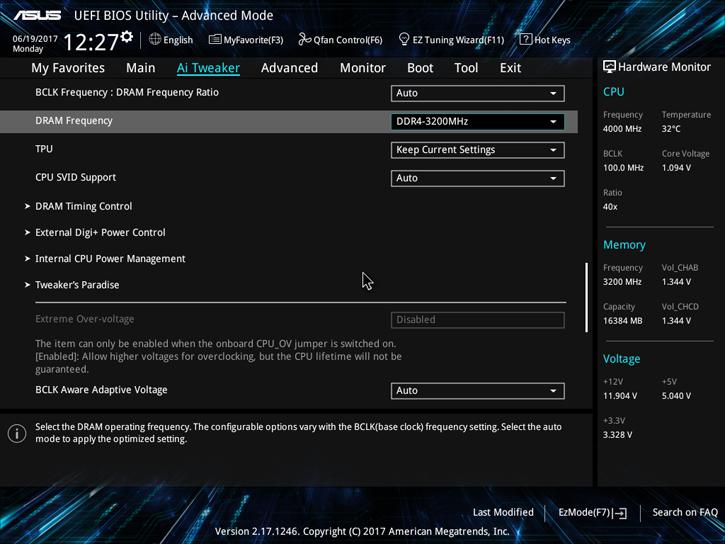This screenshot has height=544, width=725.
Task: Open the Tool tab
Action: 466,68
